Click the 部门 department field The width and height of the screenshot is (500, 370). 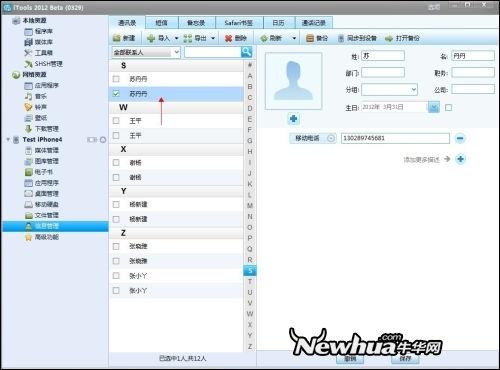pyautogui.click(x=383, y=72)
